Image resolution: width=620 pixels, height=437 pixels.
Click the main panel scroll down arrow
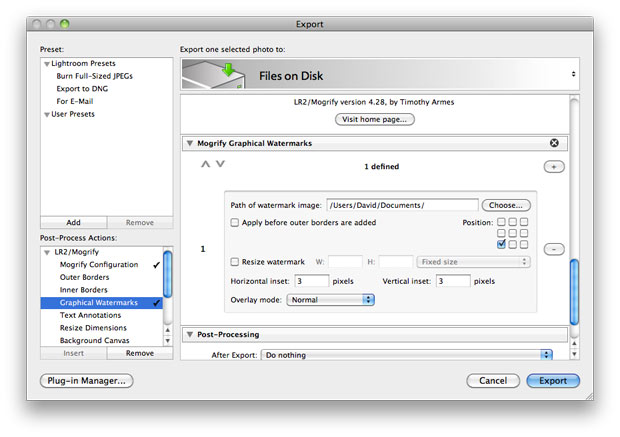pos(574,354)
